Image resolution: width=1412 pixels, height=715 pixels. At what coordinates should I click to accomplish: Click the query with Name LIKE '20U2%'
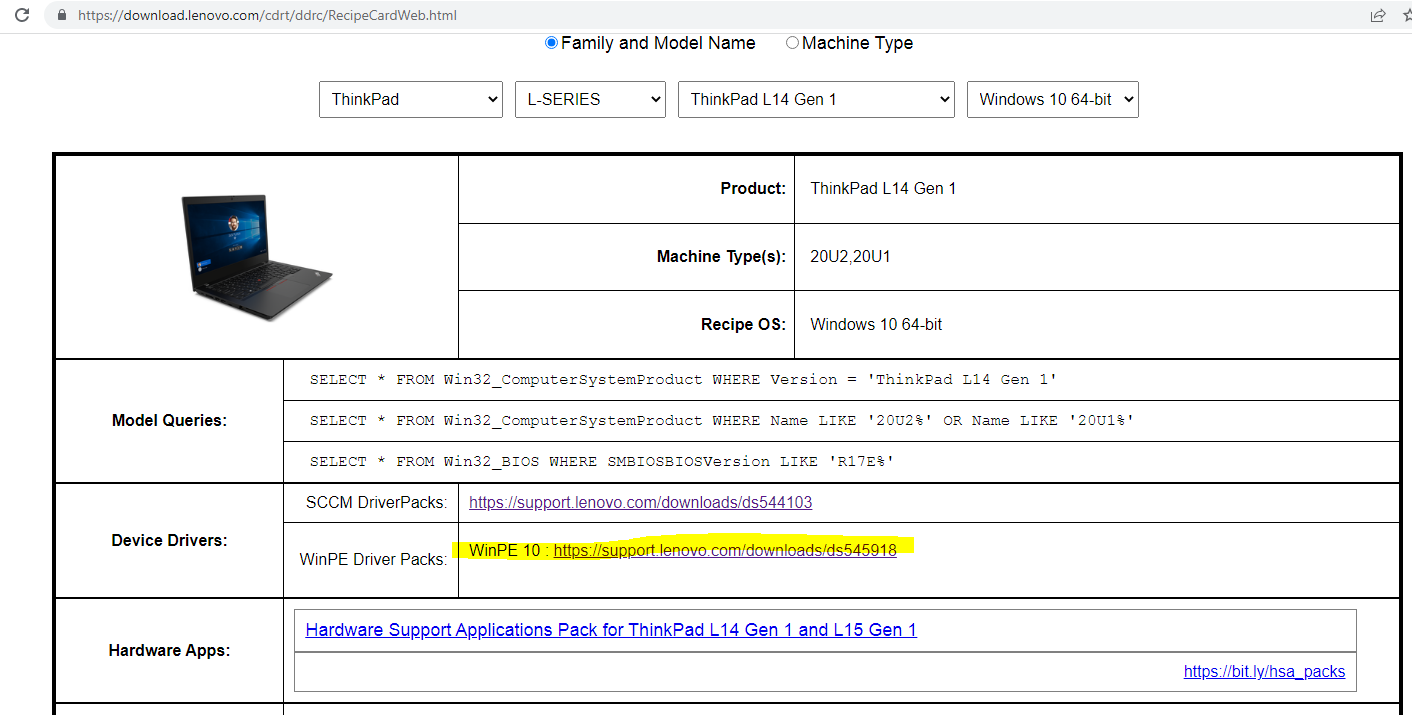click(x=722, y=421)
